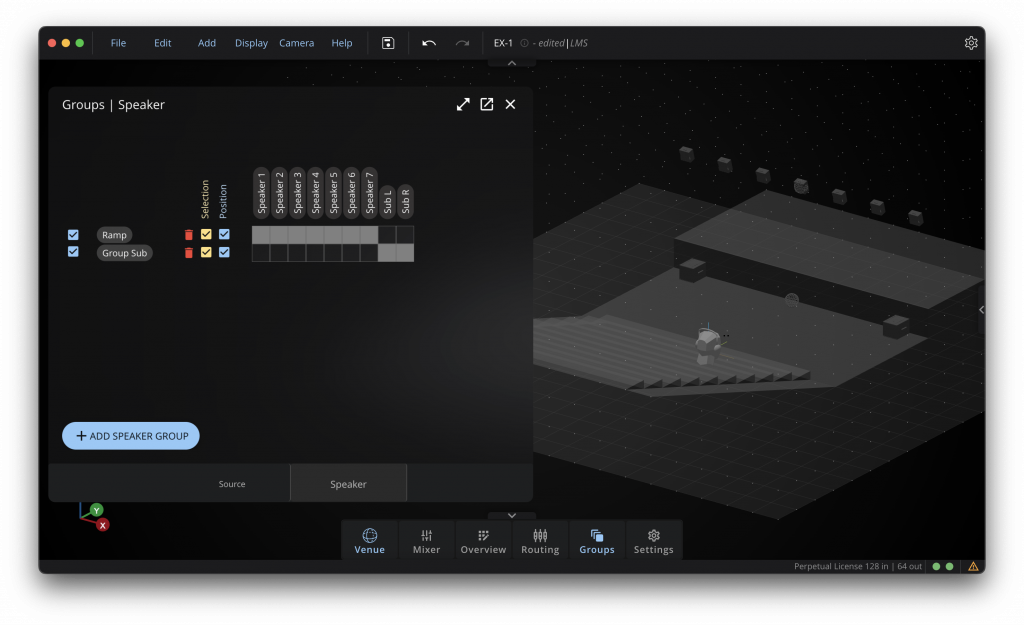Rename the Group Sub label

pos(125,253)
